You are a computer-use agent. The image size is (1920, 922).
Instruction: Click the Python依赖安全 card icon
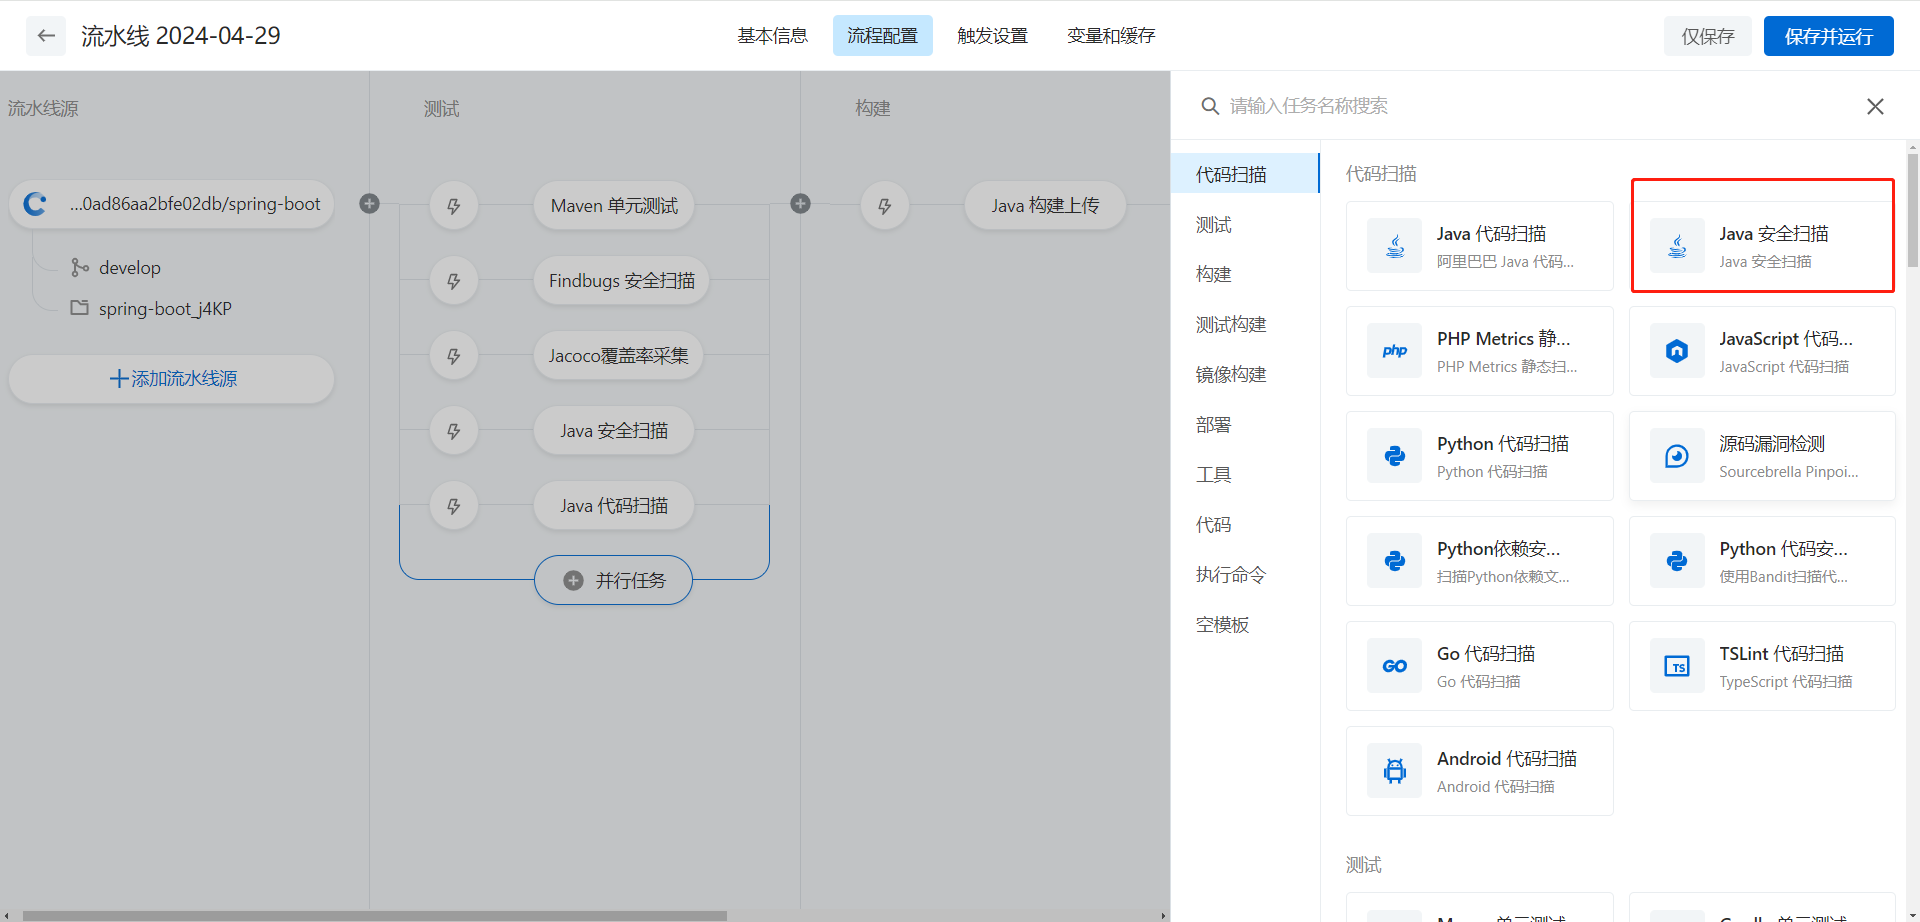(x=1395, y=561)
